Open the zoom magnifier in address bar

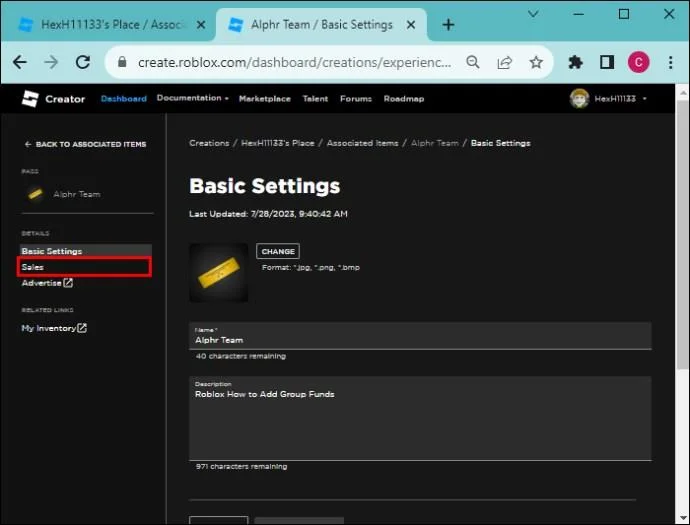(473, 62)
